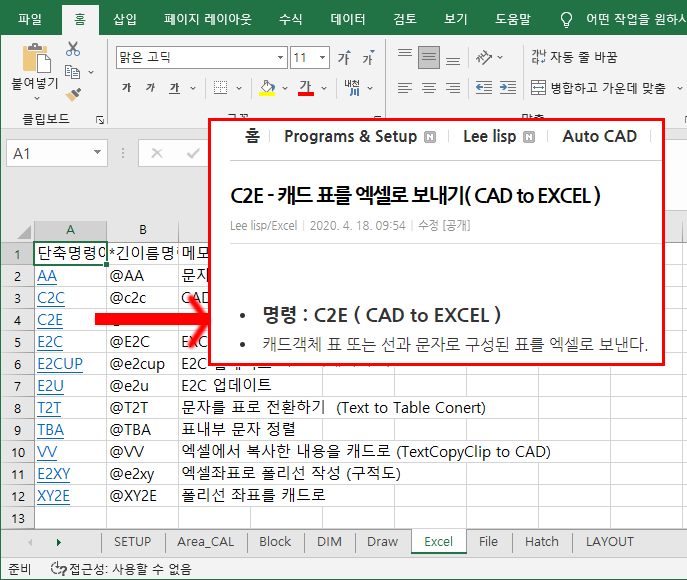Open the 파일 tab
The height and width of the screenshot is (580, 687).
[x=30, y=19]
